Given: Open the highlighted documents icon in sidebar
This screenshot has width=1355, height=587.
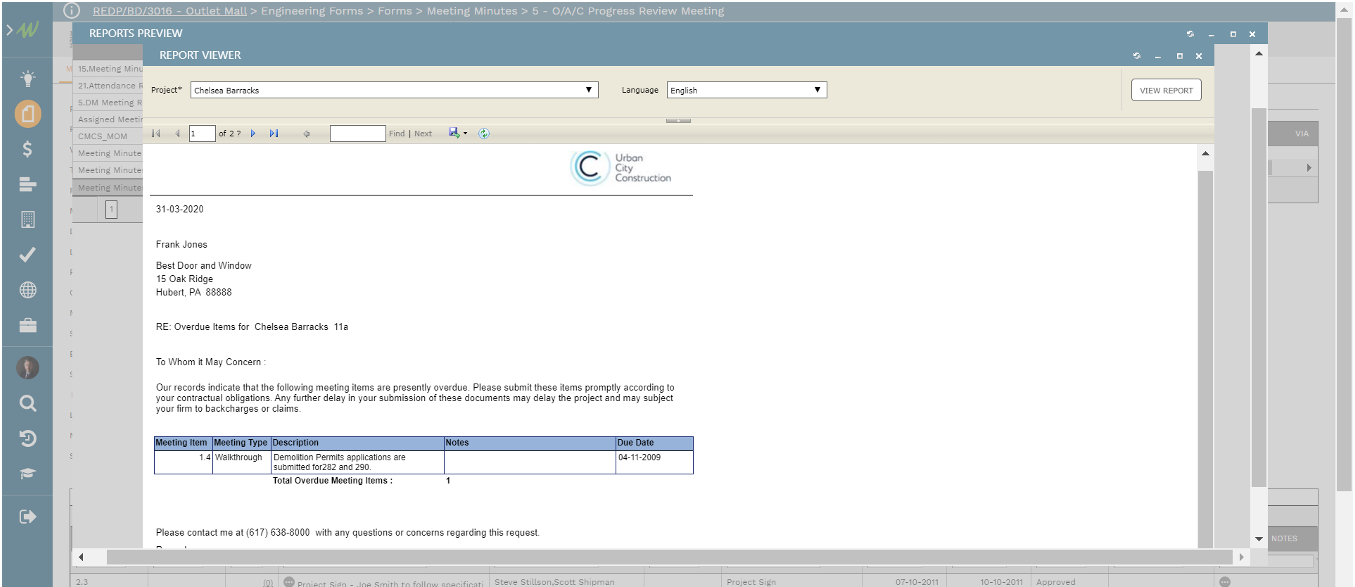Looking at the screenshot, I should pyautogui.click(x=28, y=114).
